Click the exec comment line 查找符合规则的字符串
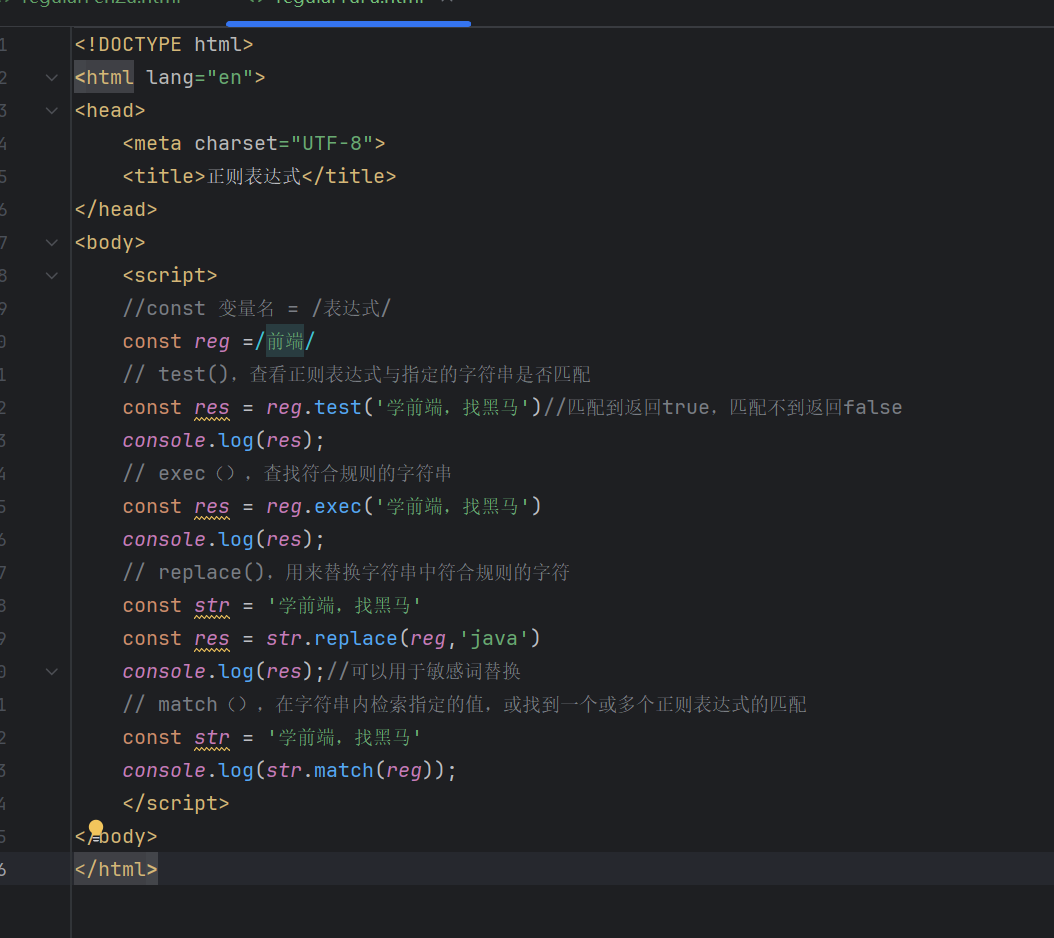The height and width of the screenshot is (938, 1054). pyautogui.click(x=287, y=473)
